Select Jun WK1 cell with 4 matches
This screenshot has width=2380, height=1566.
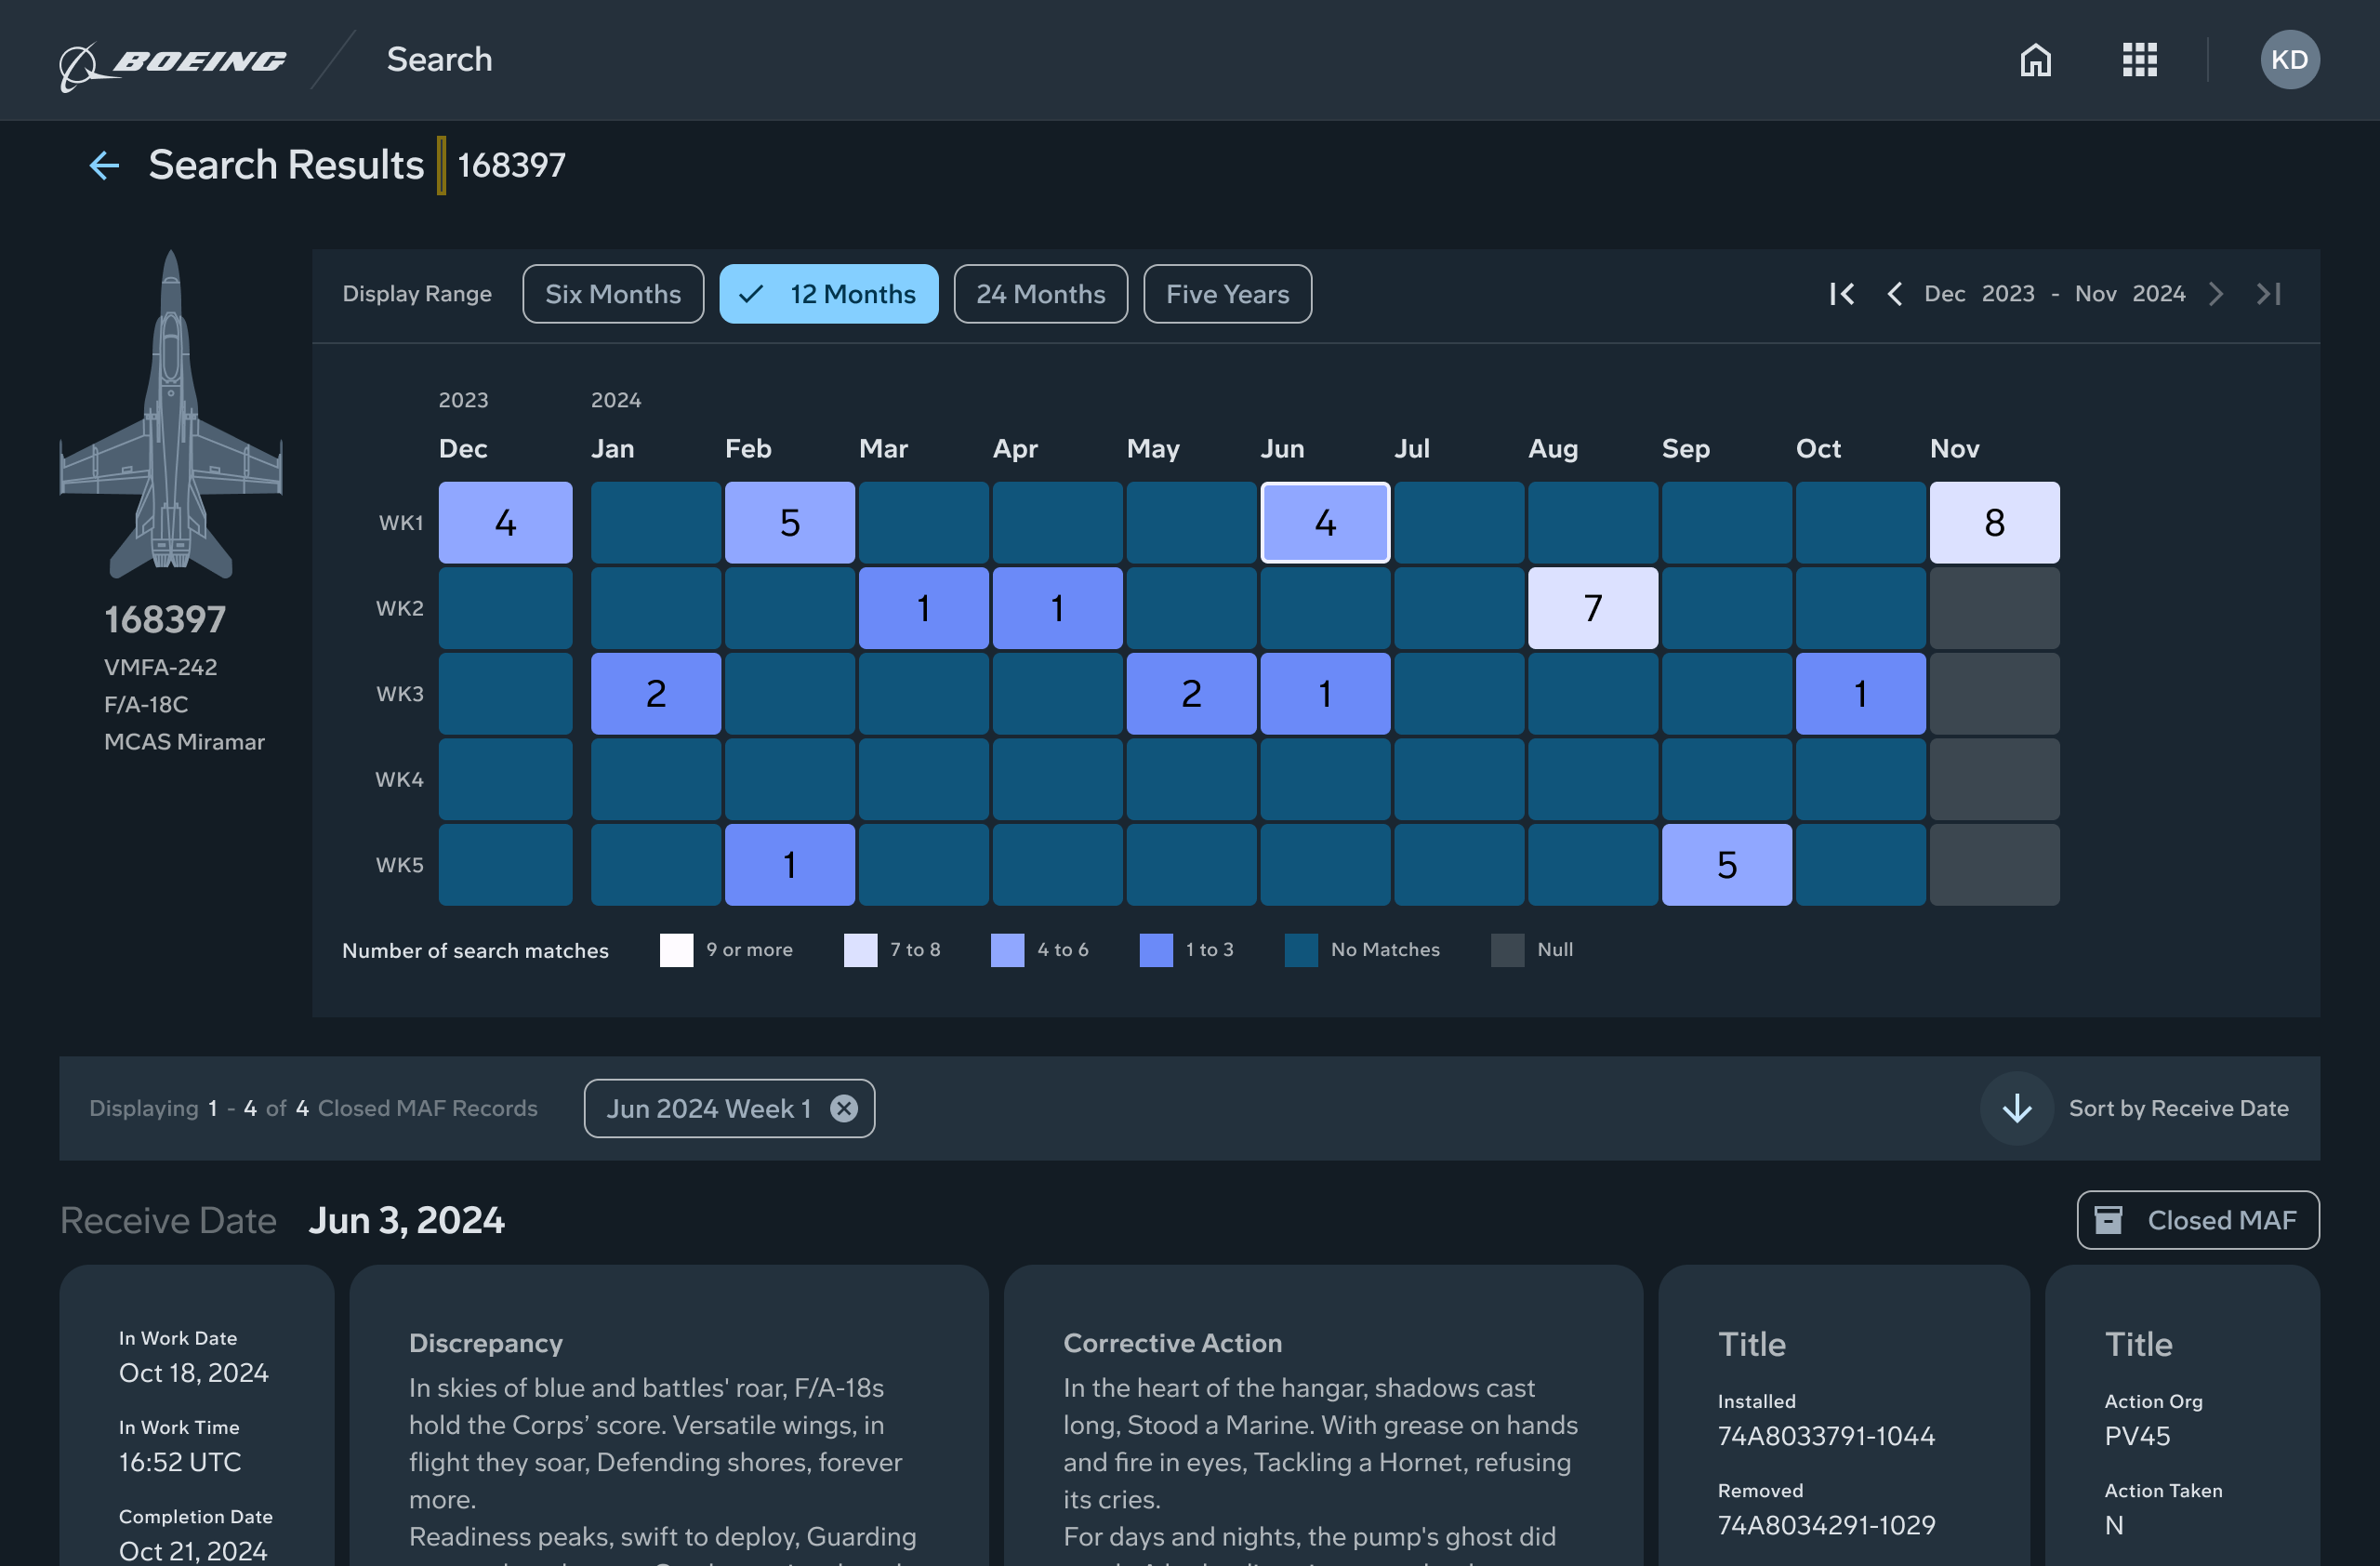[1326, 523]
